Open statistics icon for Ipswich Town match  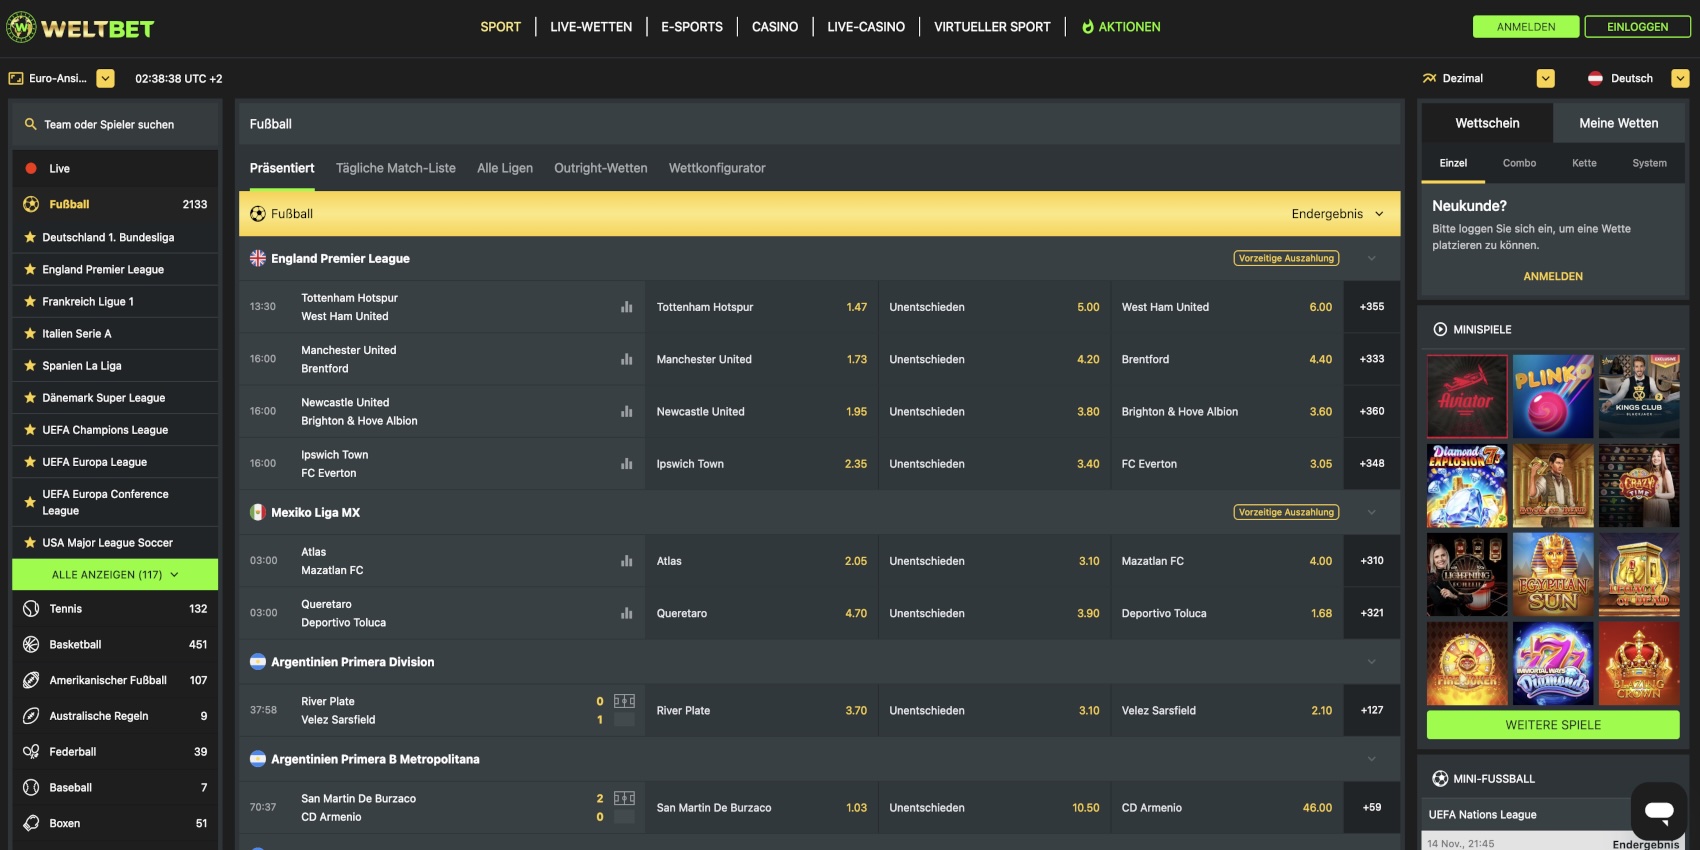626,464
